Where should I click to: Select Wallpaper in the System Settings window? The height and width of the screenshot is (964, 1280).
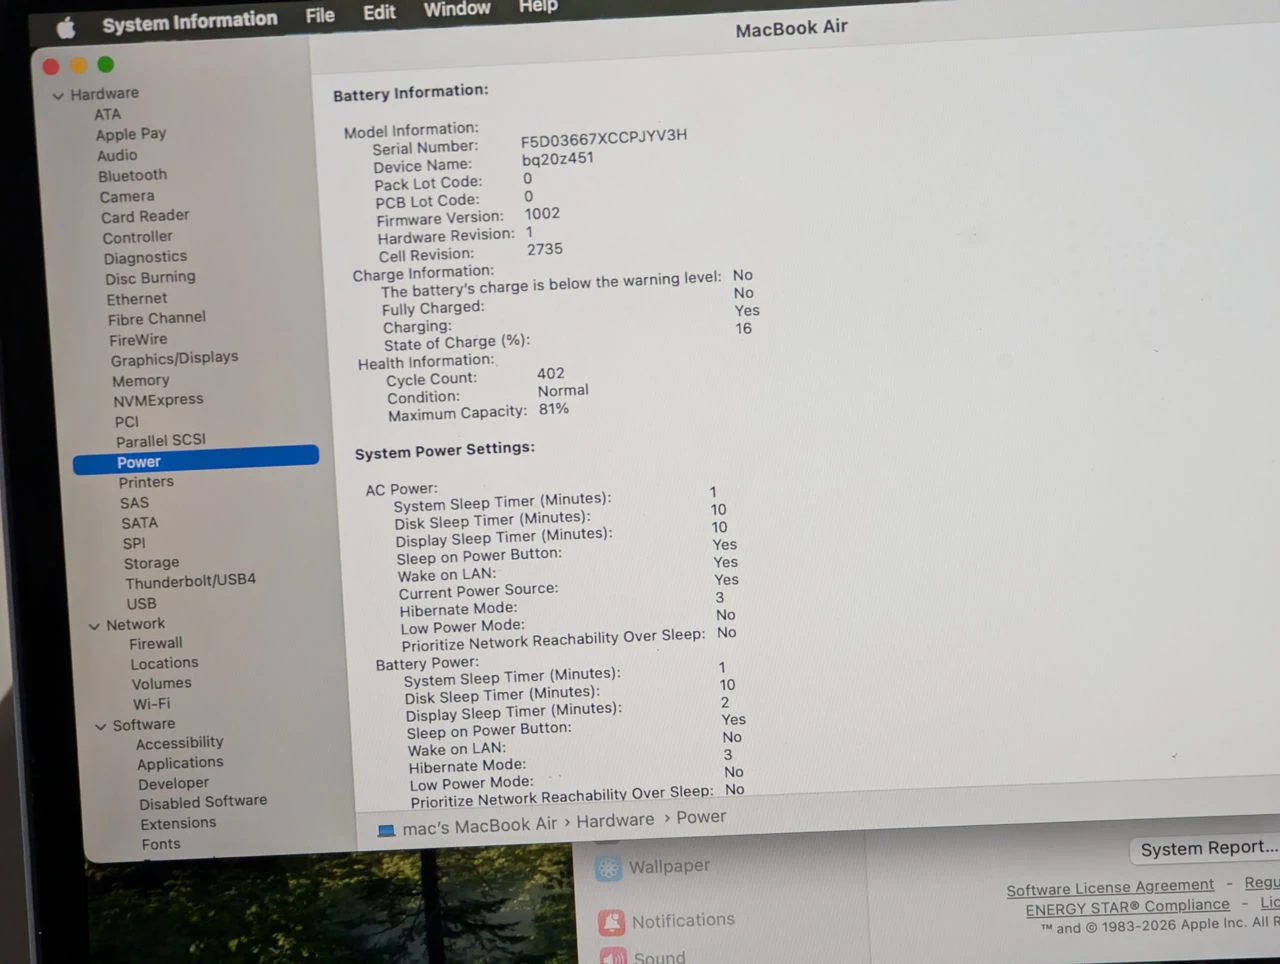click(669, 866)
